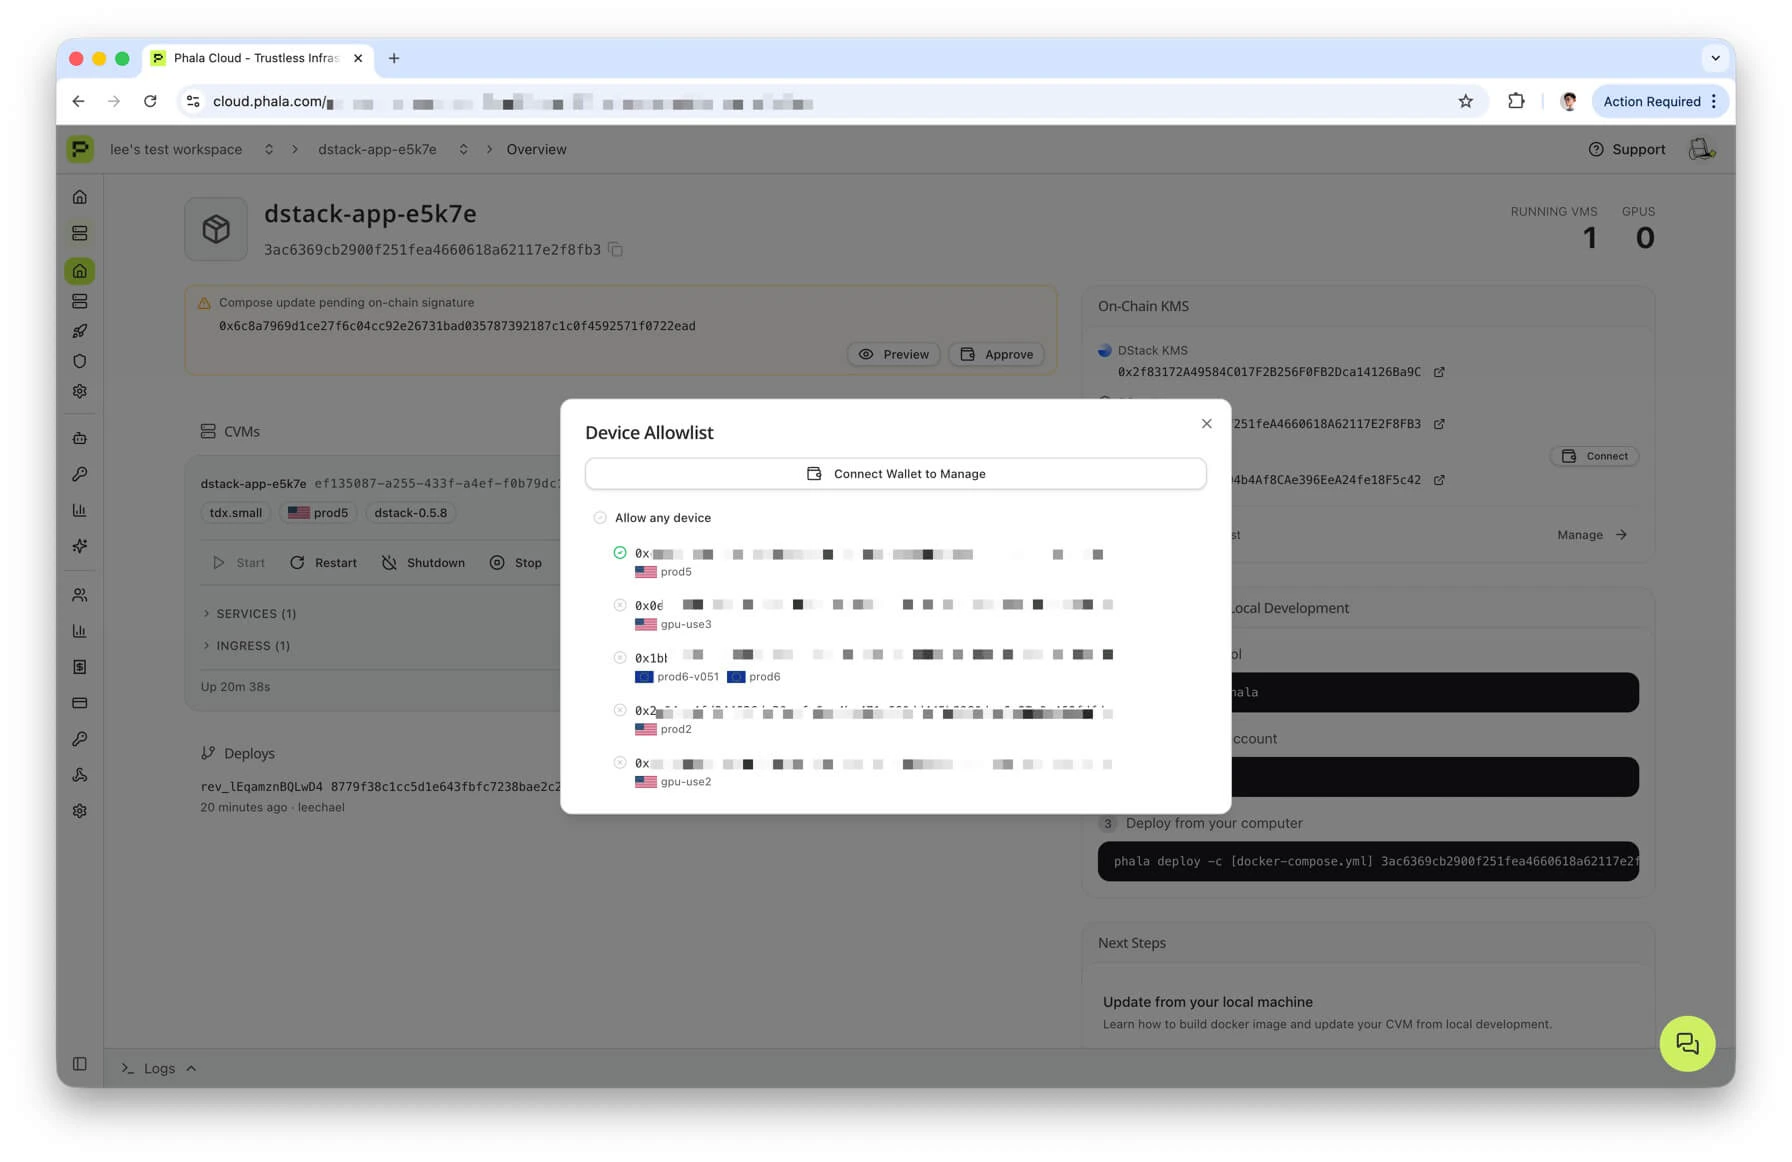Open the dollar billing icon in sidebar
Image resolution: width=1792 pixels, height=1162 pixels.
pyautogui.click(x=80, y=667)
